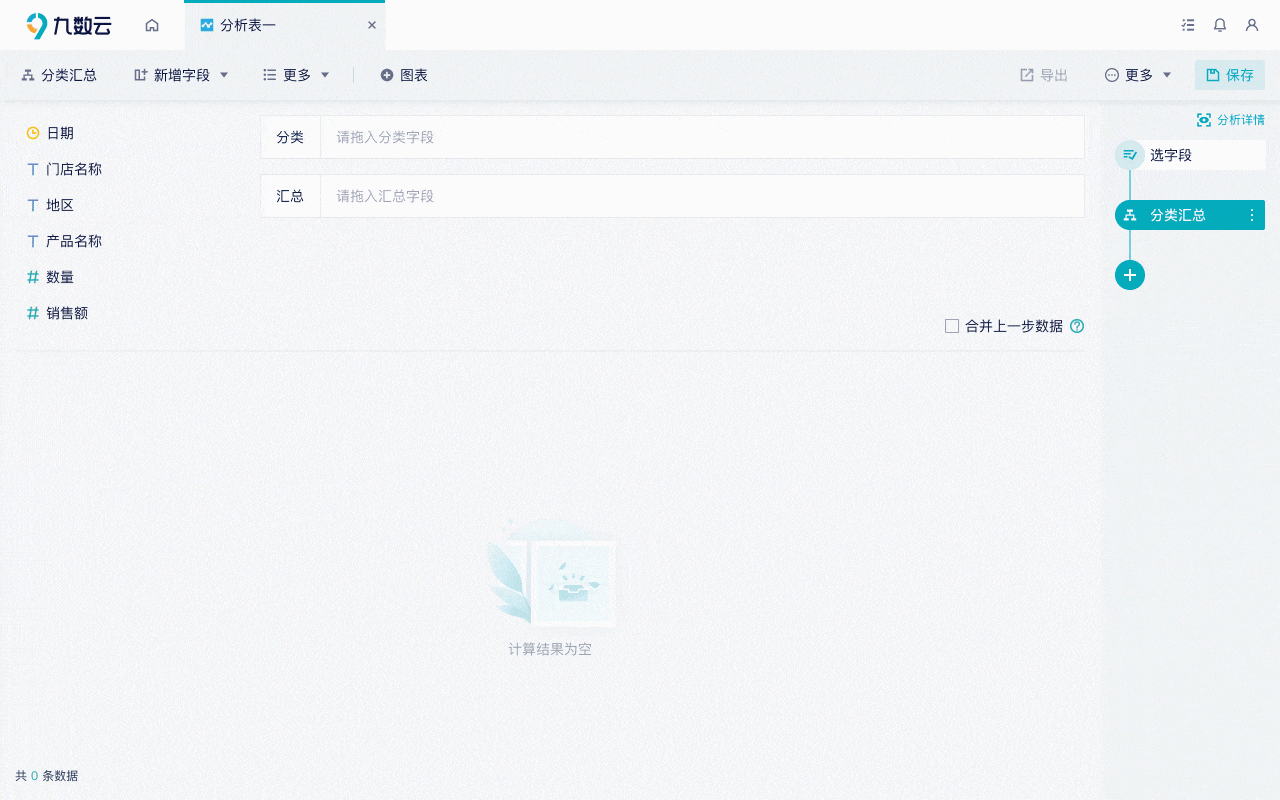Screen dimensions: 1280x800
Task: Click the 九数云 logo
Action: (68, 25)
